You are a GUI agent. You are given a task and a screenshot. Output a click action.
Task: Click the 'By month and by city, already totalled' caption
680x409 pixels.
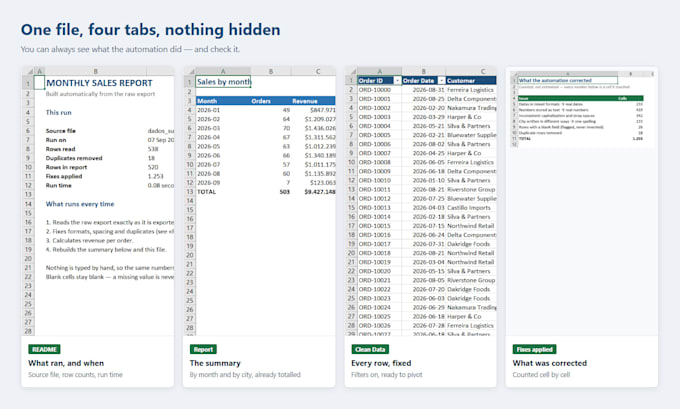tap(245, 375)
